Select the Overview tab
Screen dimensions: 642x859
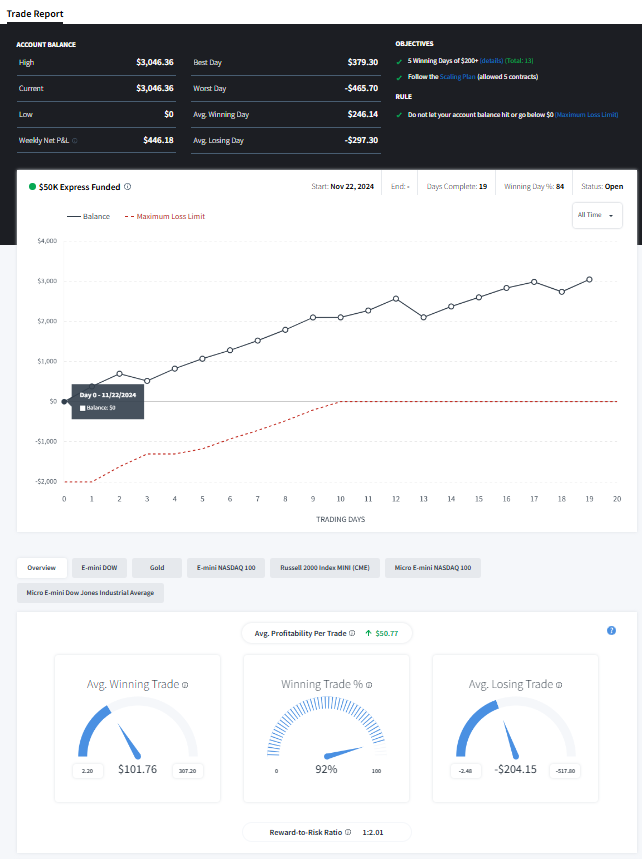42,568
